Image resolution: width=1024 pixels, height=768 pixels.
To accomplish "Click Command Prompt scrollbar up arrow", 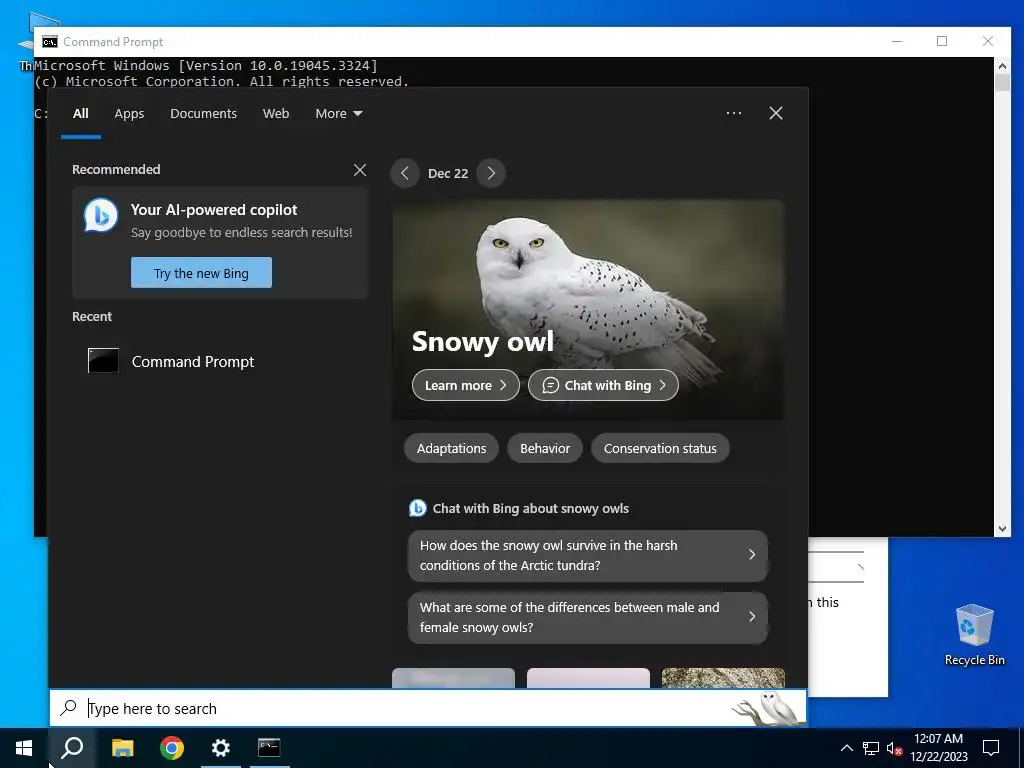I will click(1002, 65).
